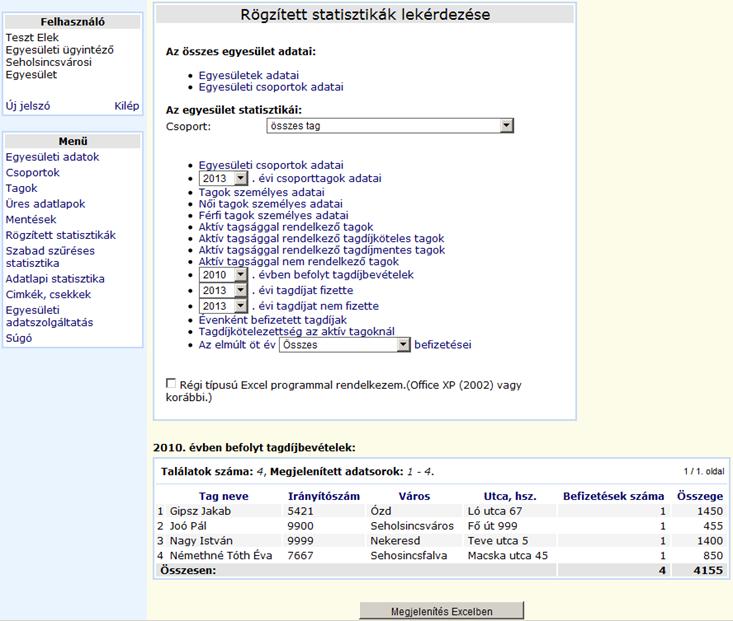Open the Súgó help menu item
Image resolution: width=733 pixels, height=621 pixels.
19,338
